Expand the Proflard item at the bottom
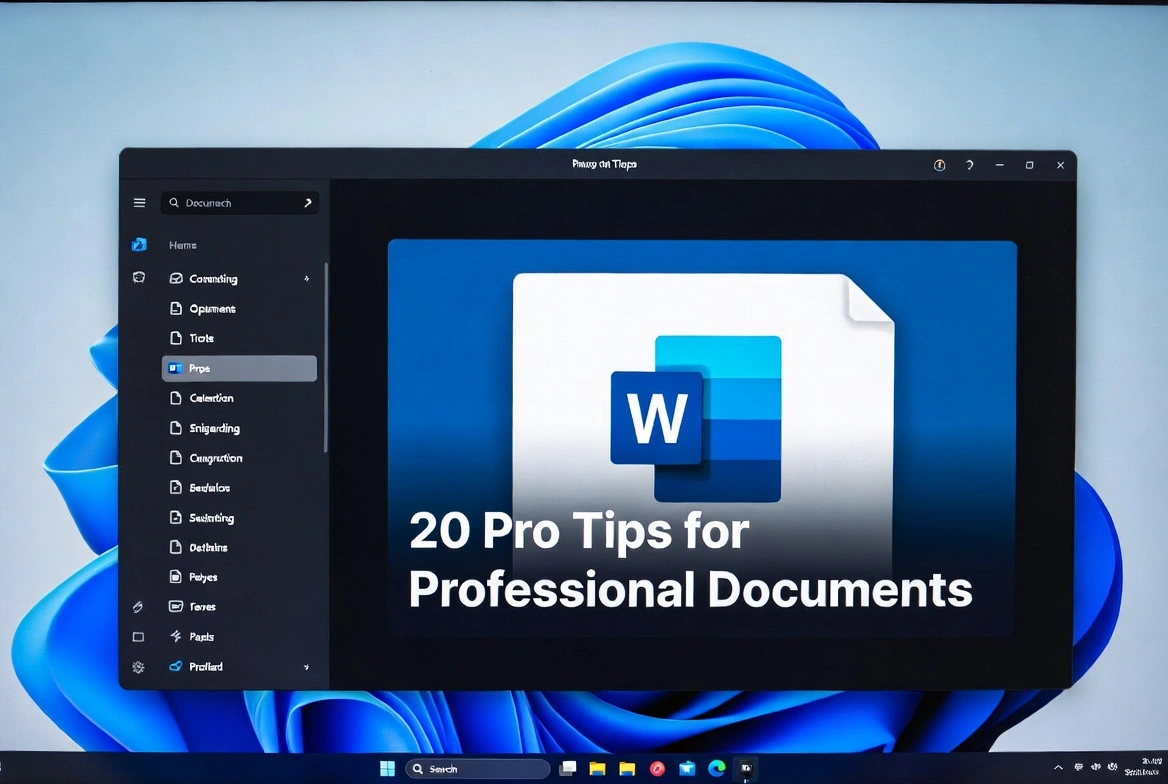Viewport: 1168px width, 784px height. click(307, 666)
